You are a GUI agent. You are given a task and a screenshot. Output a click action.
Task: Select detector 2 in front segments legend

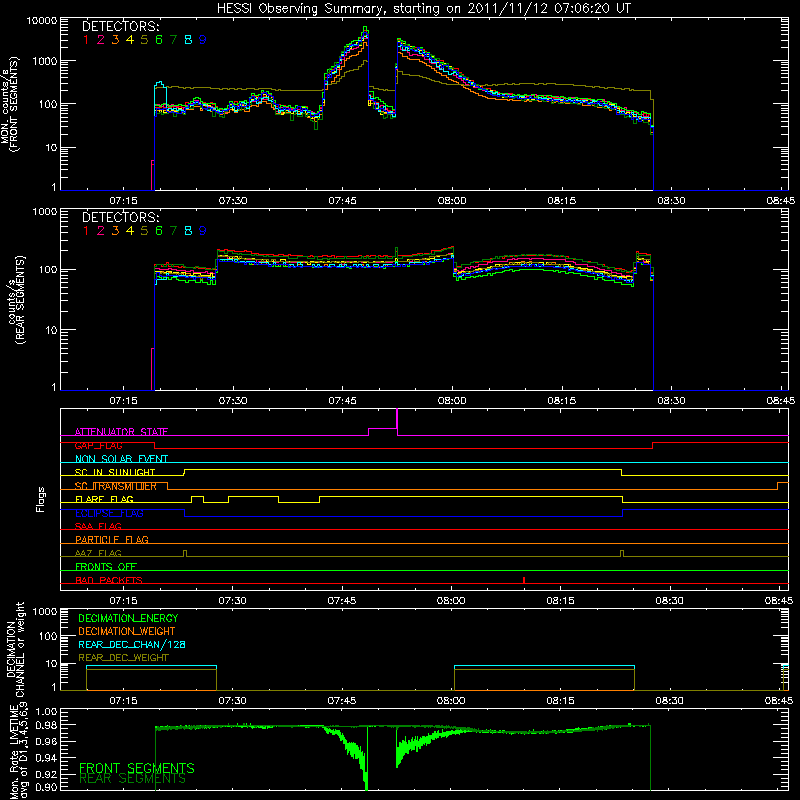click(x=101, y=40)
